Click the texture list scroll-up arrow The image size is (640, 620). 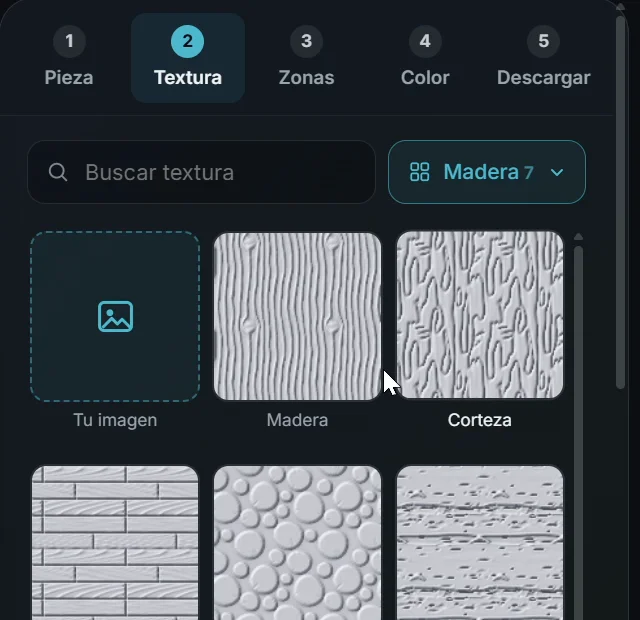tap(578, 237)
